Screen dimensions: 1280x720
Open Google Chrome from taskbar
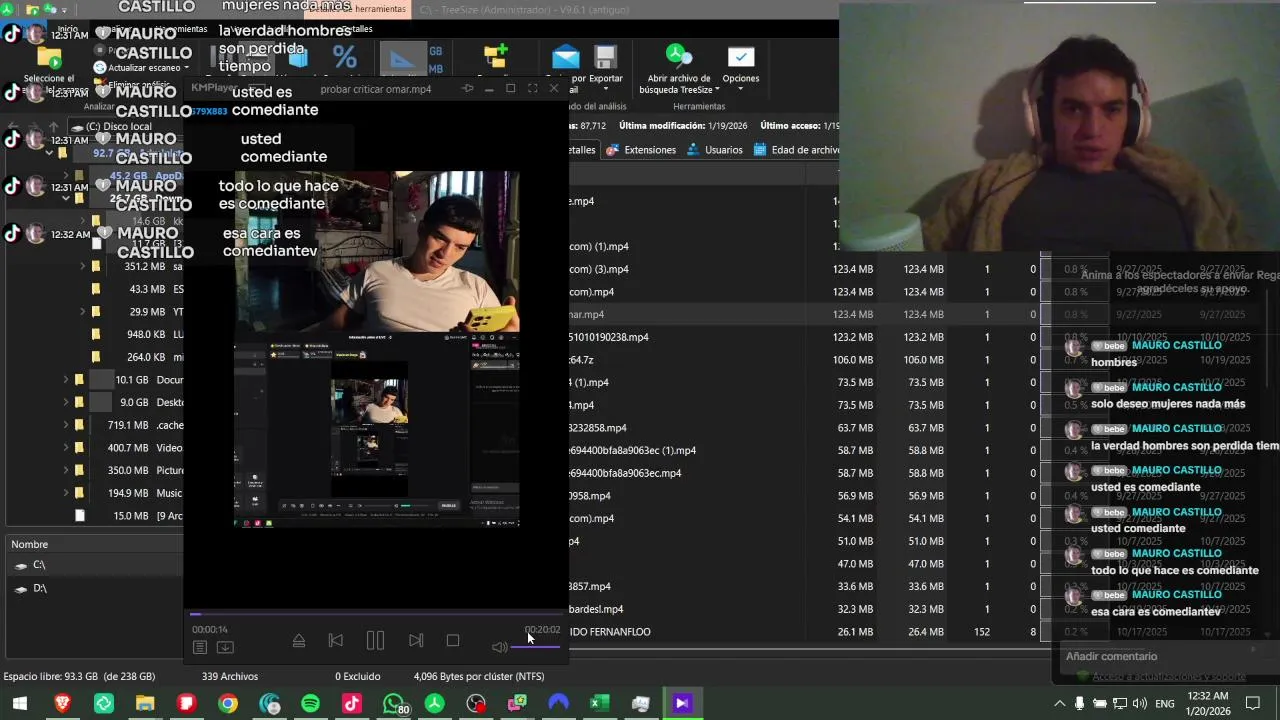(228, 704)
